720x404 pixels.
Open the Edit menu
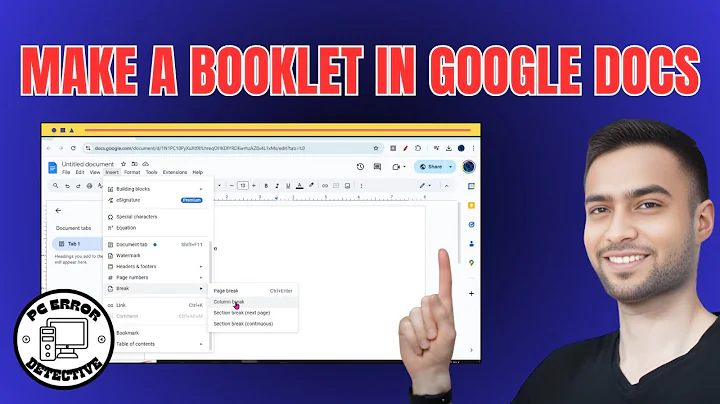click(x=80, y=172)
